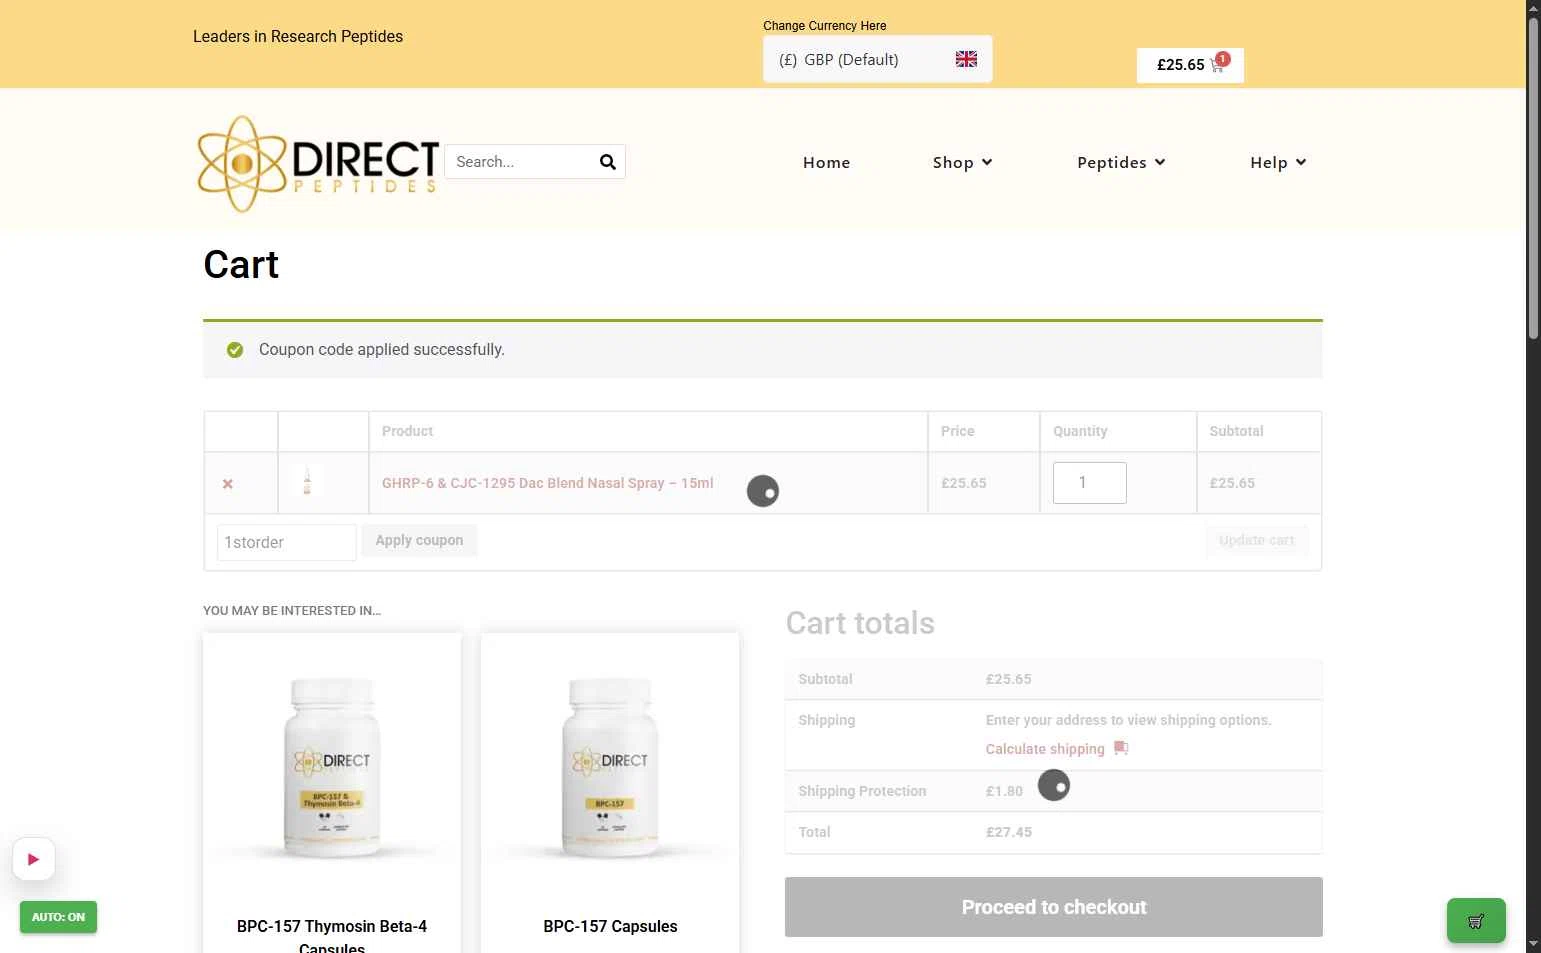Viewport: 1541px width, 953px height.
Task: Click the Leaders in Research Peptides text
Action: pos(298,36)
